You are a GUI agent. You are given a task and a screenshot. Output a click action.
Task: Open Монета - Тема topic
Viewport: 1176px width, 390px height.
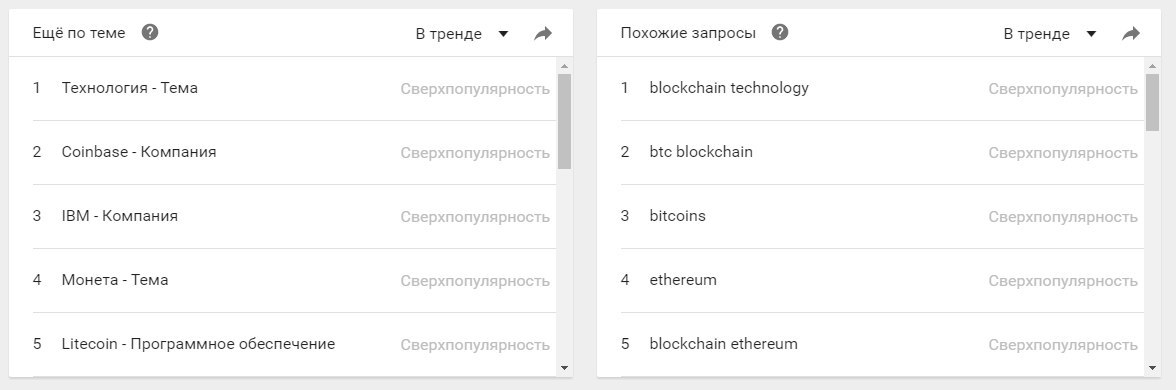tap(294, 280)
